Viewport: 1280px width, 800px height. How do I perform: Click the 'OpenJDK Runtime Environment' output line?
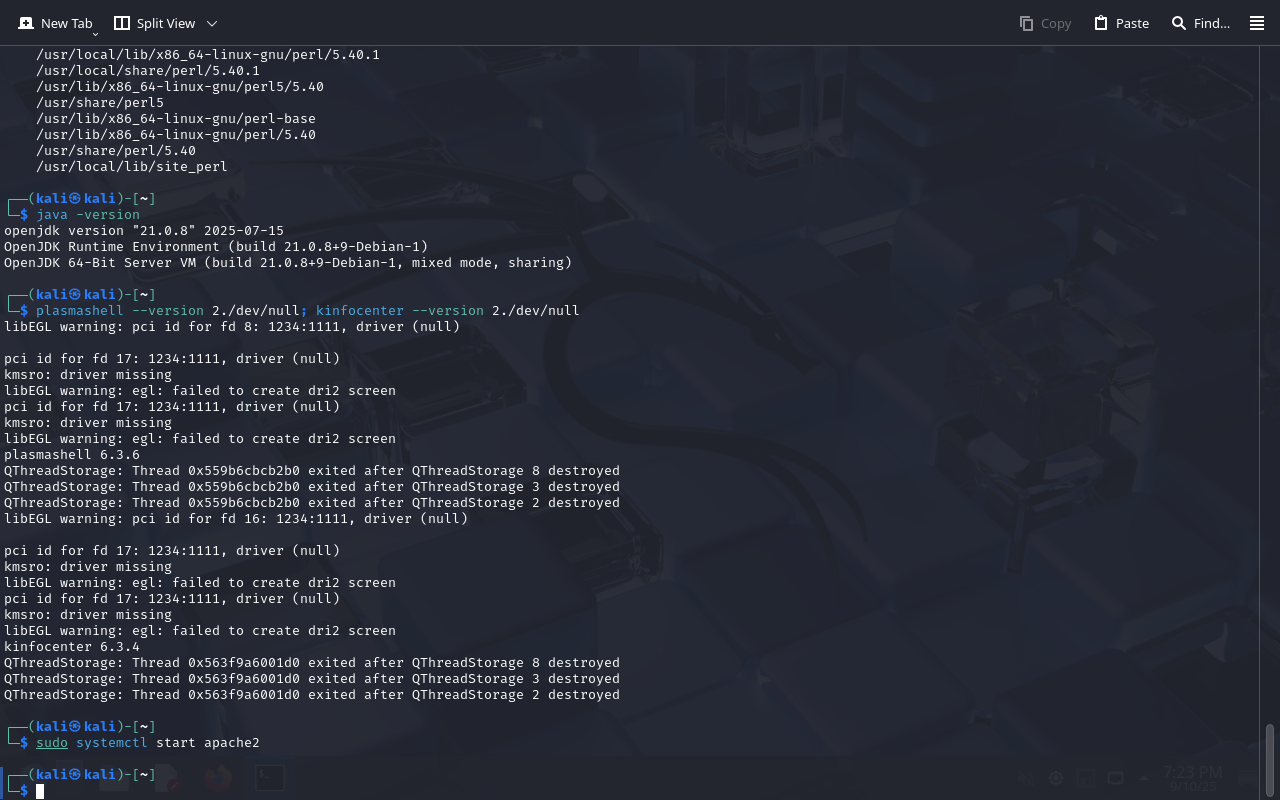pos(216,247)
